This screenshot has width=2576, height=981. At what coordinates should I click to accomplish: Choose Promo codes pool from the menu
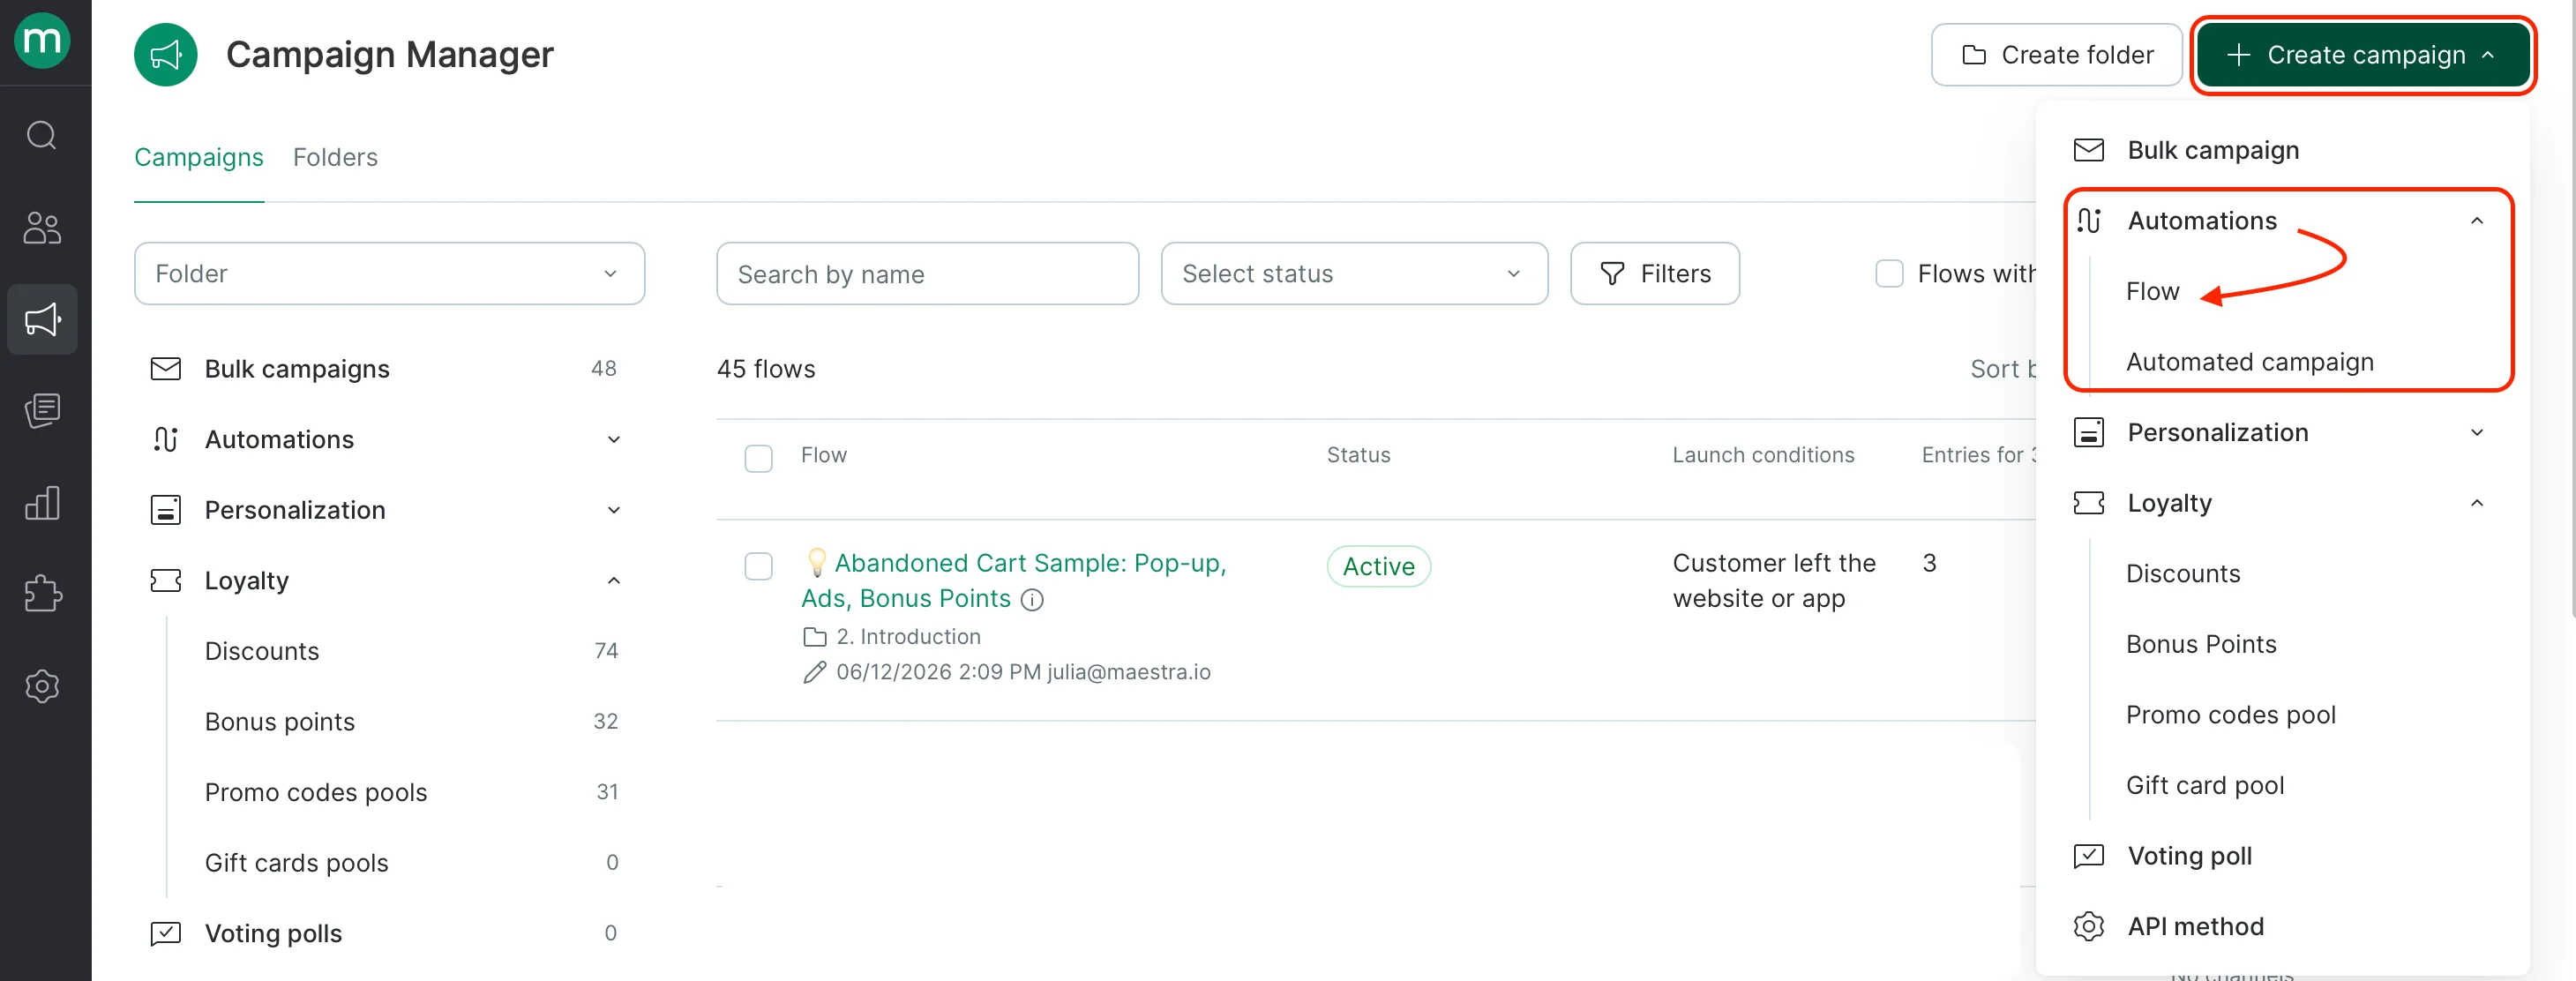pos(2230,715)
